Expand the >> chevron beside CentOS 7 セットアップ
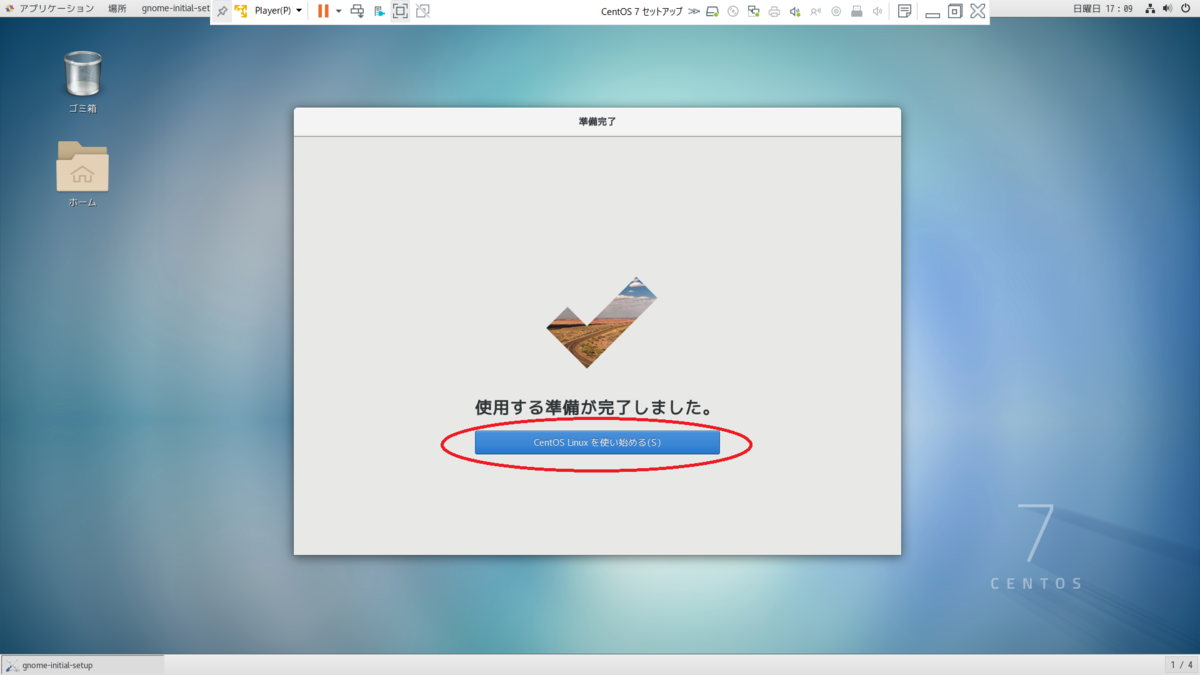This screenshot has height=675, width=1200. (694, 11)
